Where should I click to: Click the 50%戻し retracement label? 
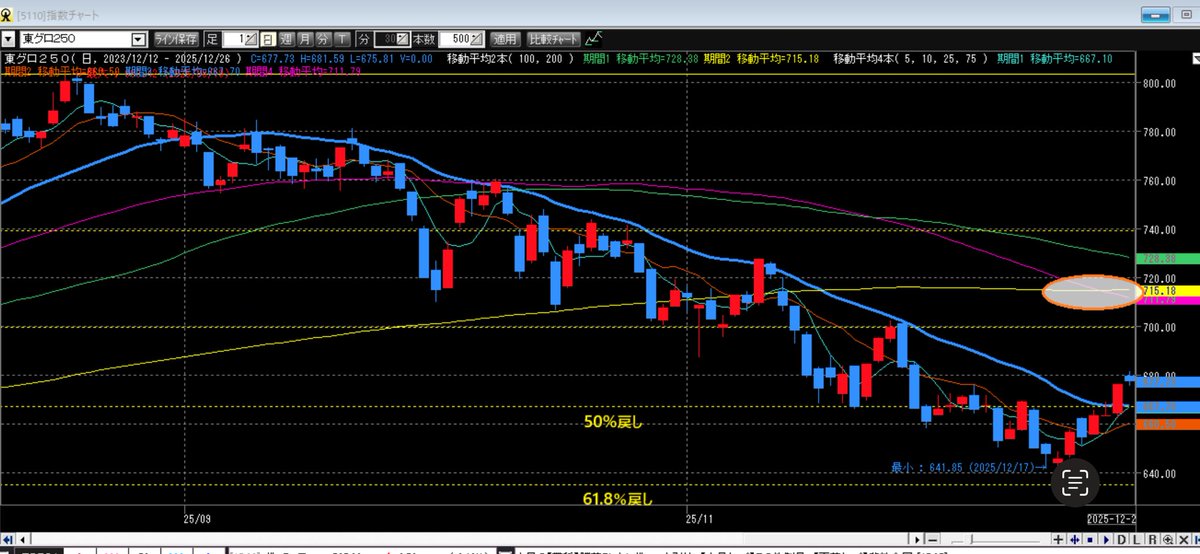point(612,422)
